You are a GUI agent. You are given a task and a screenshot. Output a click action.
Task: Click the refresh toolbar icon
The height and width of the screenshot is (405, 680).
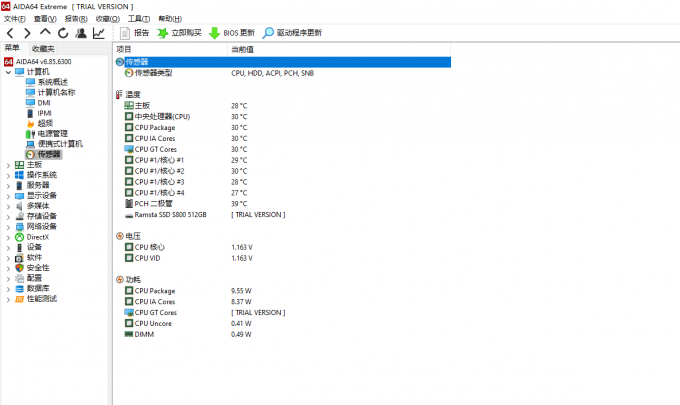pyautogui.click(x=62, y=33)
